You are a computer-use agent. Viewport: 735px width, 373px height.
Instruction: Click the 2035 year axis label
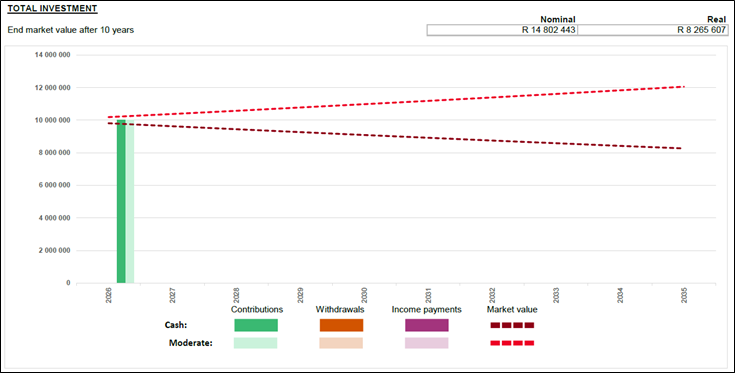click(684, 295)
